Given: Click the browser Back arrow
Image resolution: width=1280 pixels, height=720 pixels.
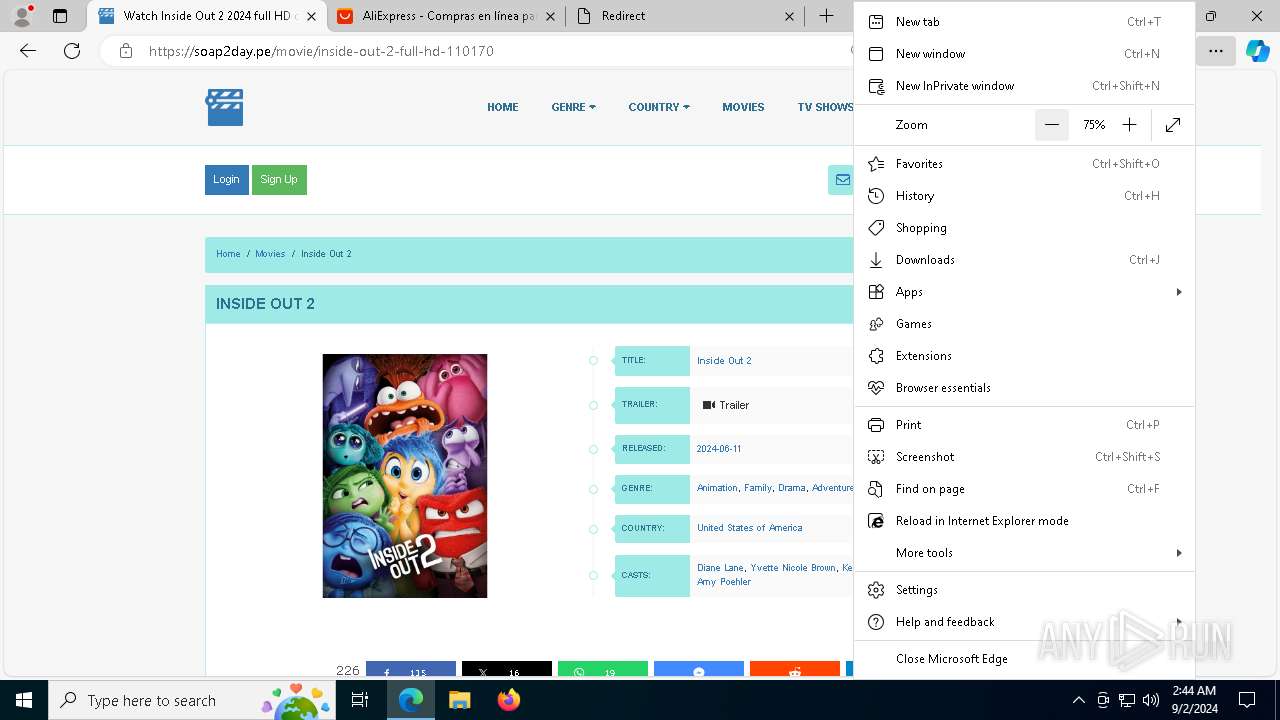Looking at the screenshot, I should [28, 51].
